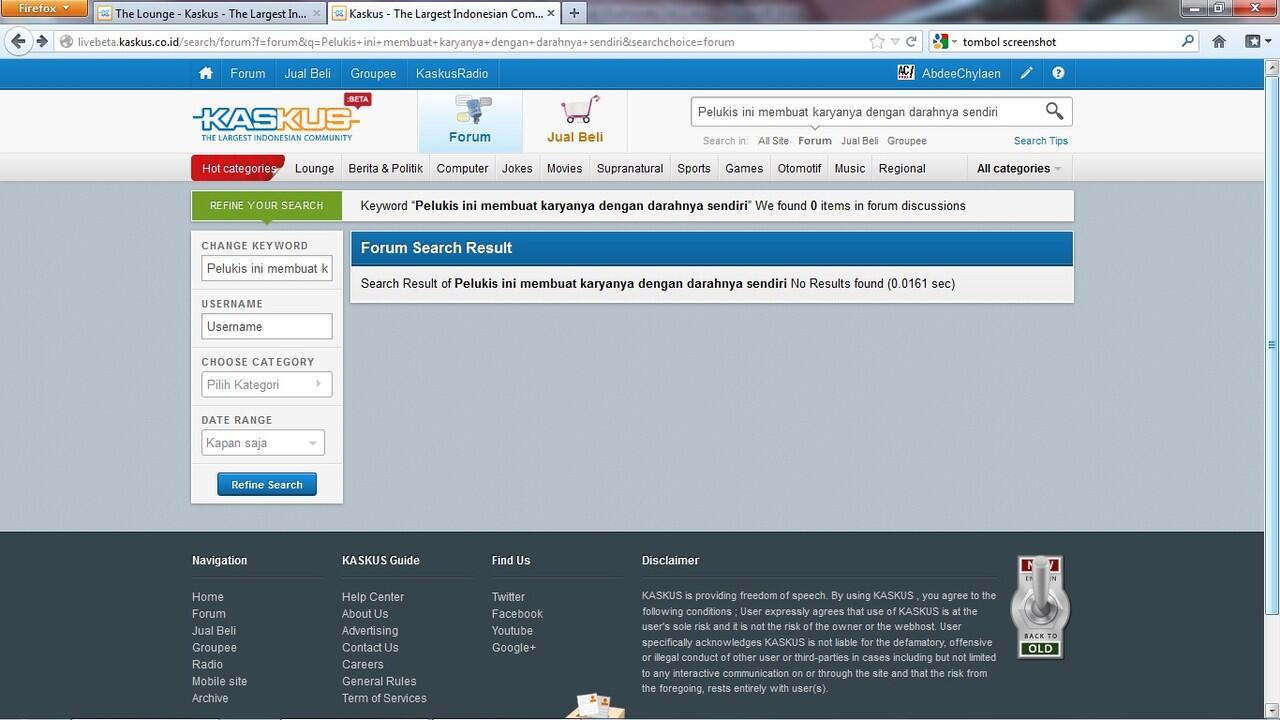Screen dimensions: 1280x720
Task: Reload the page with the refresh icon
Action: 911,42
